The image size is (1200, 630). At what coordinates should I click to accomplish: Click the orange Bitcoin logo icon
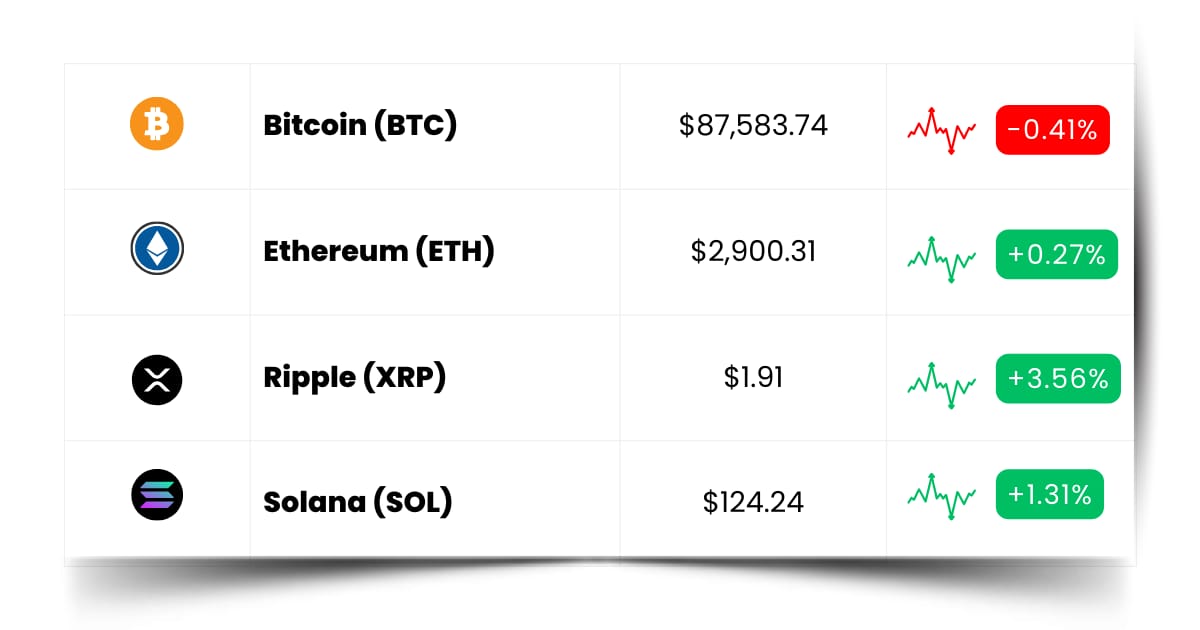click(x=157, y=124)
